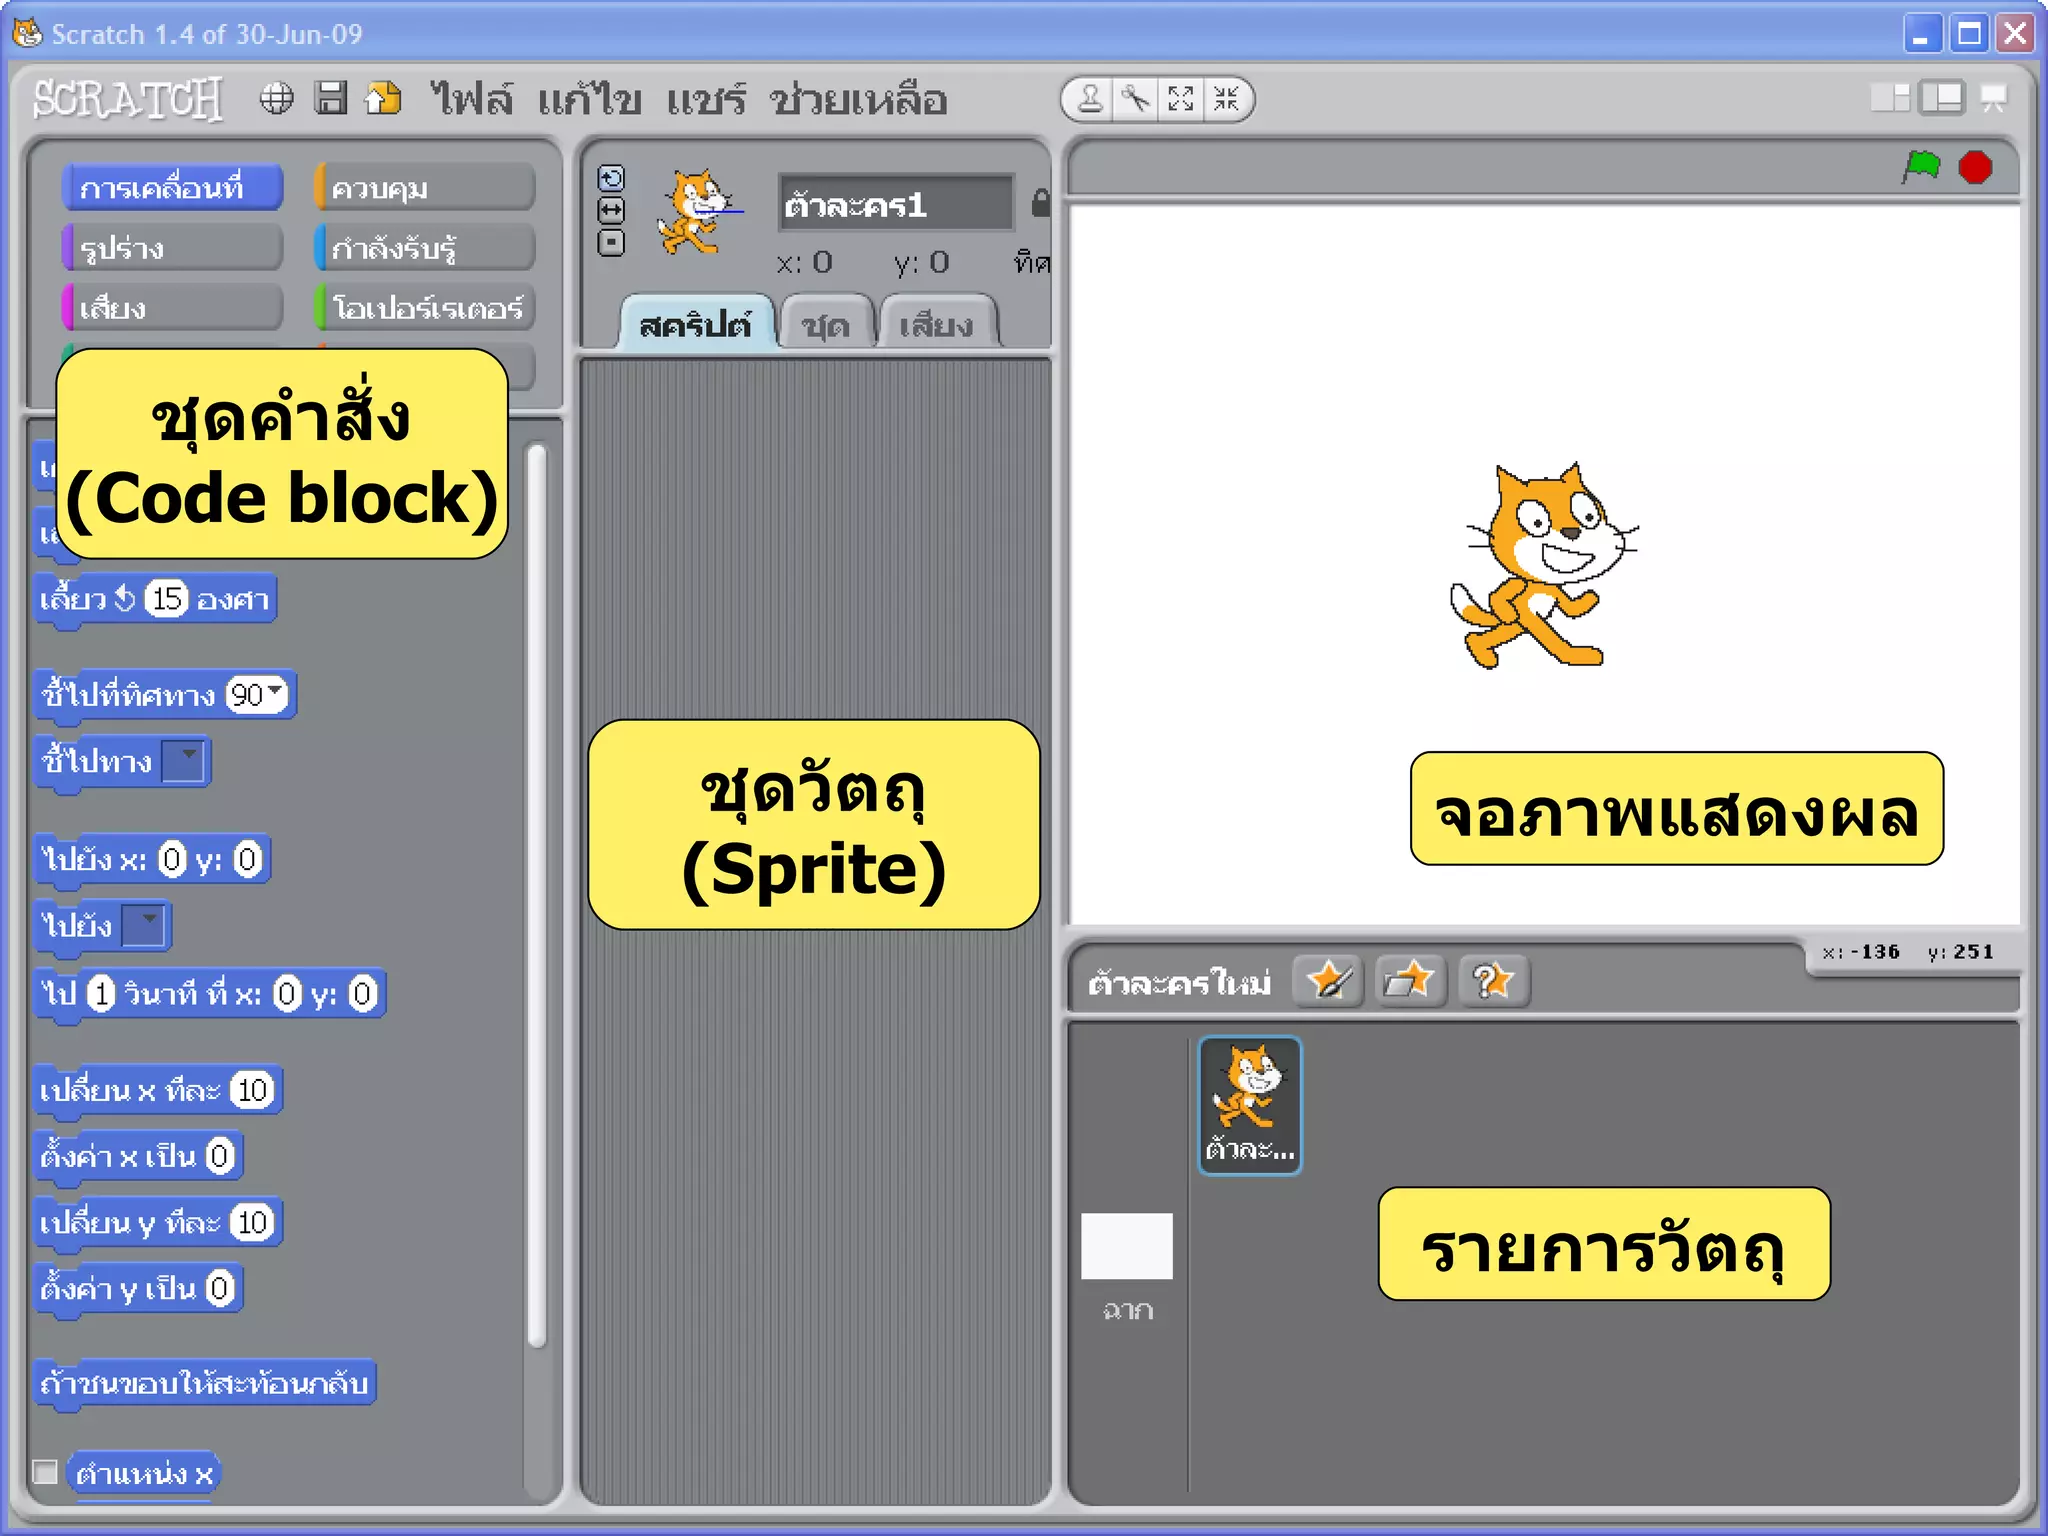Select the การเคลื่อนที่ block category
This screenshot has height=1536, width=2048.
[172, 188]
